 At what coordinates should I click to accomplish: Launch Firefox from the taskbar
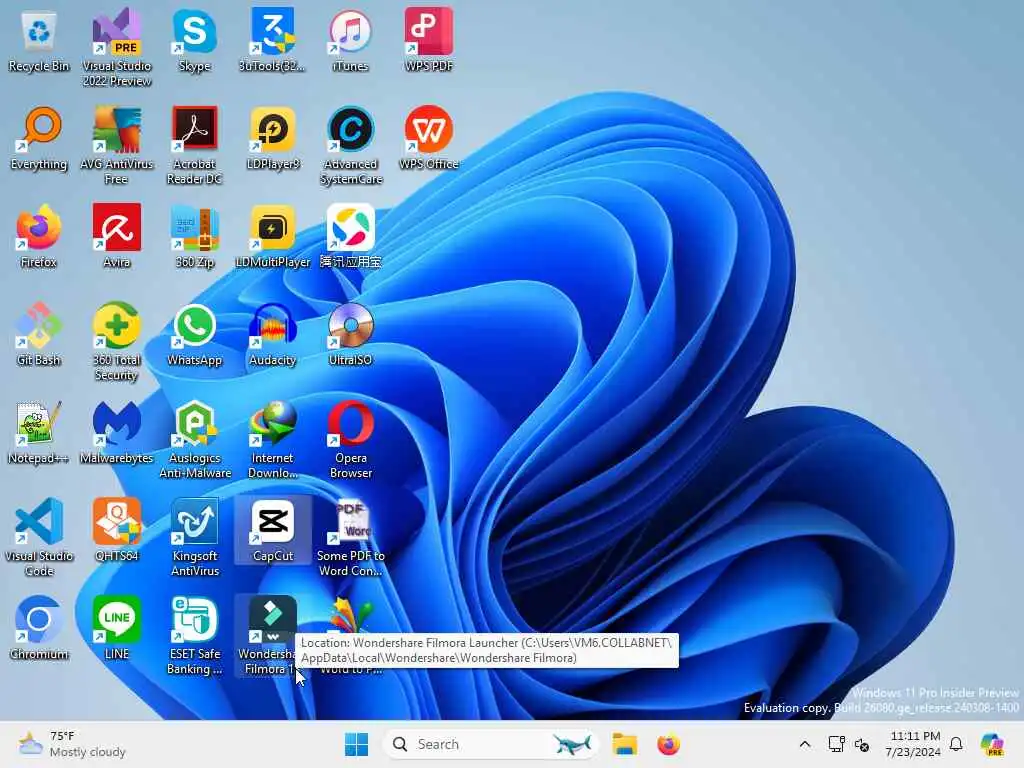(x=668, y=744)
